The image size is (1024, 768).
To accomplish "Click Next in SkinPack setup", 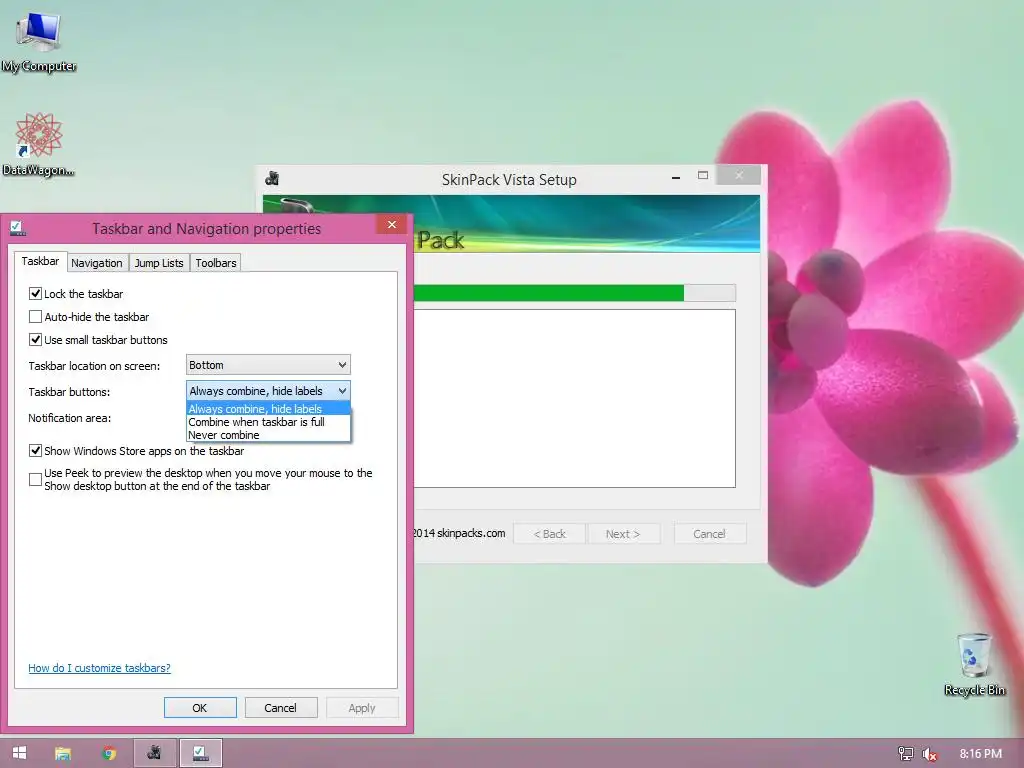I will pos(623,534).
